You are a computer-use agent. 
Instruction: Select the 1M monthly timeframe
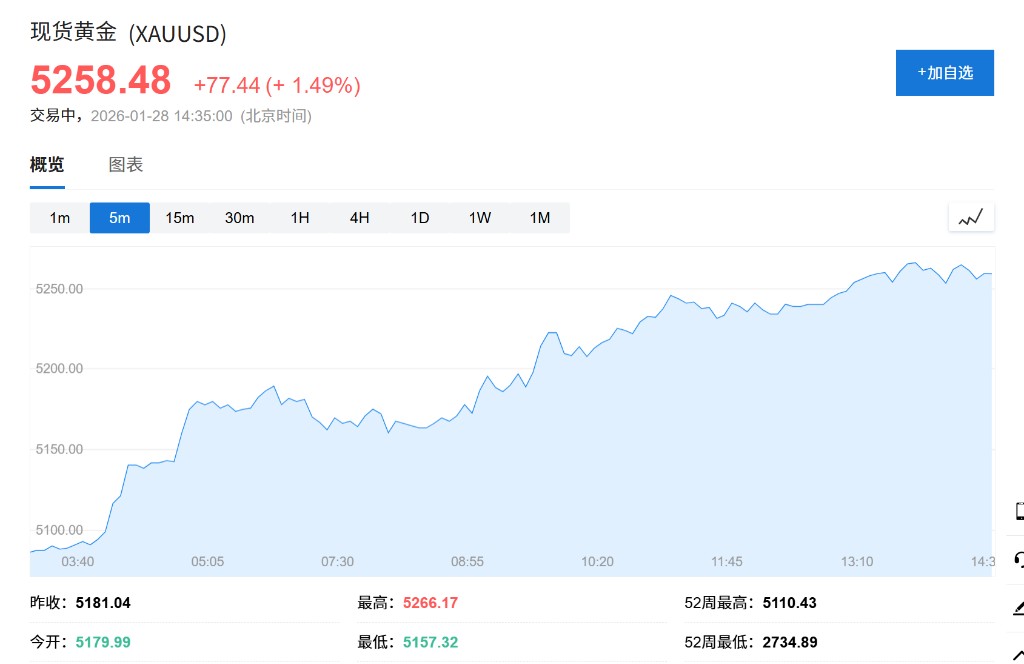[x=540, y=218]
